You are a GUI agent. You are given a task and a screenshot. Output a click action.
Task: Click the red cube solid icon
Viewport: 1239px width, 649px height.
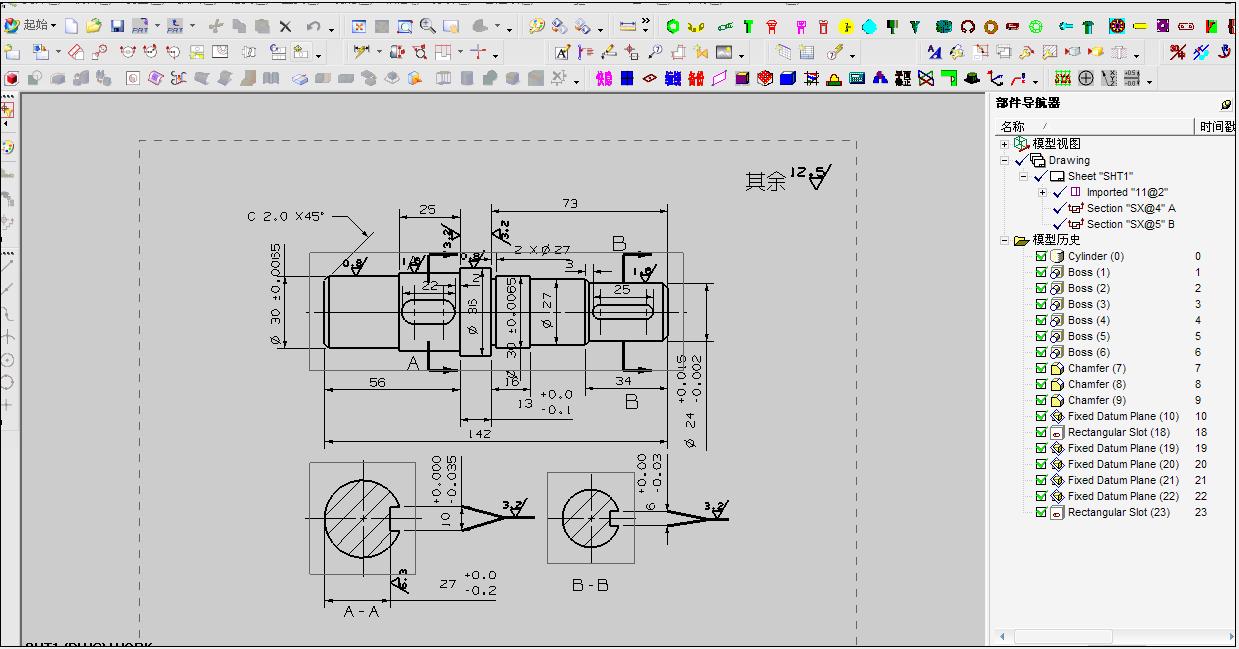pyautogui.click(x=11, y=78)
